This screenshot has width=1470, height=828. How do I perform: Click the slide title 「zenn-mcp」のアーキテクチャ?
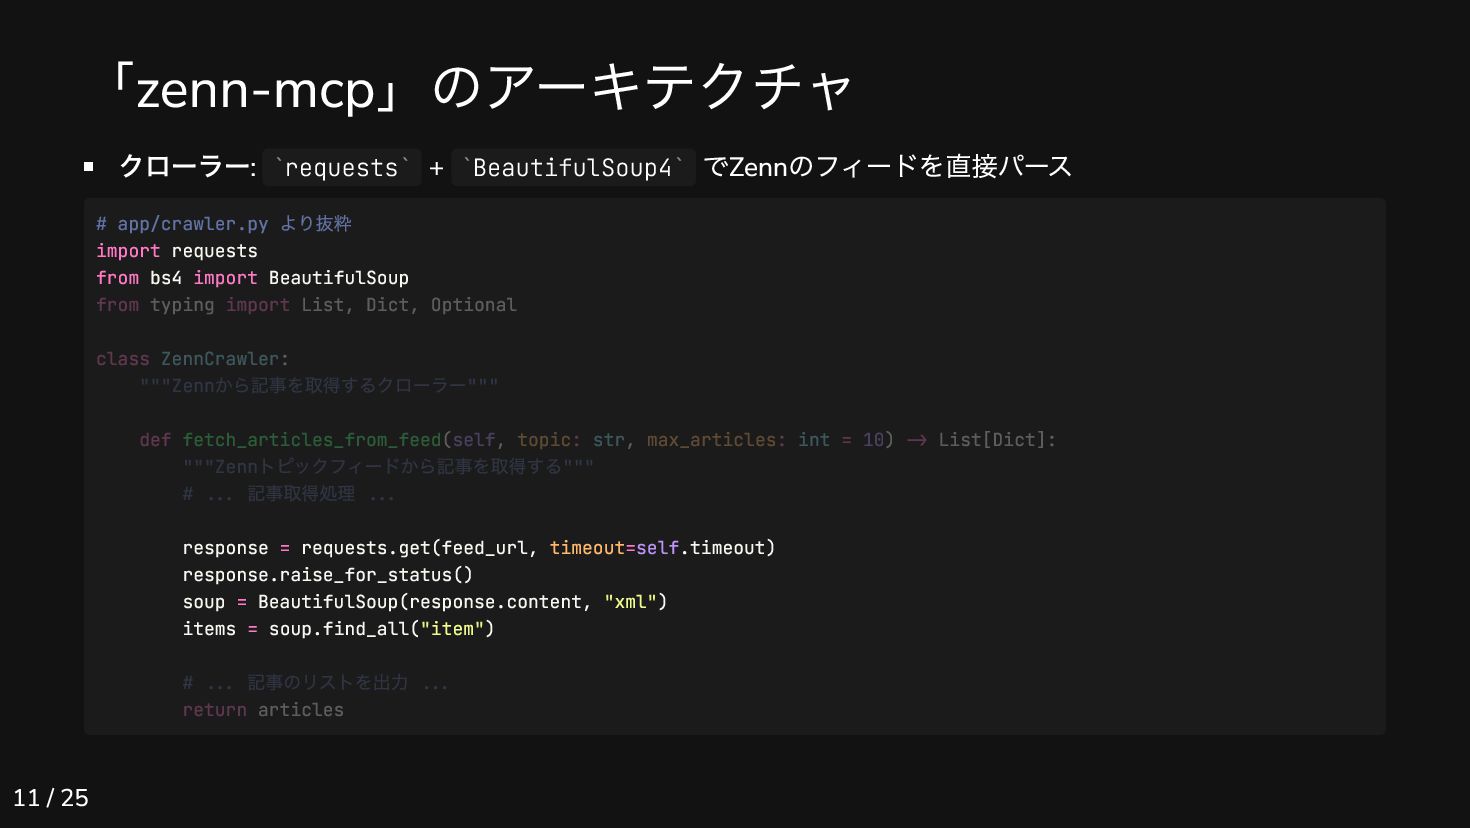click(x=479, y=87)
